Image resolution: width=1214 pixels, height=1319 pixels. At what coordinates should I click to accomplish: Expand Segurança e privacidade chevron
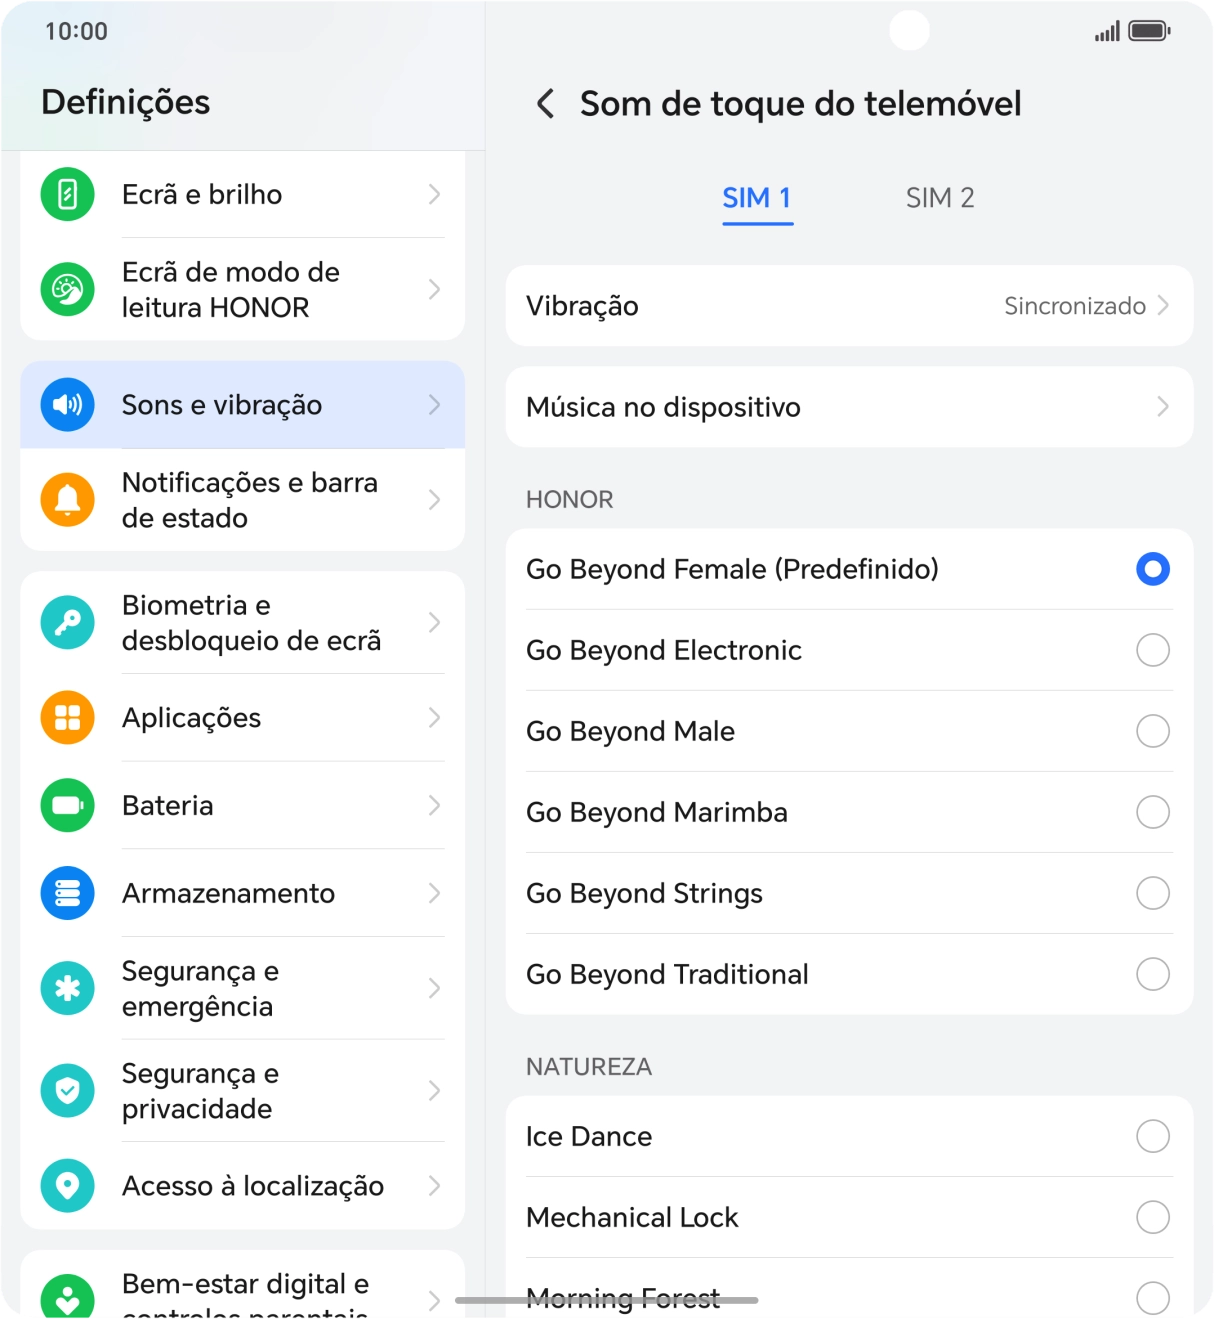[434, 1091]
